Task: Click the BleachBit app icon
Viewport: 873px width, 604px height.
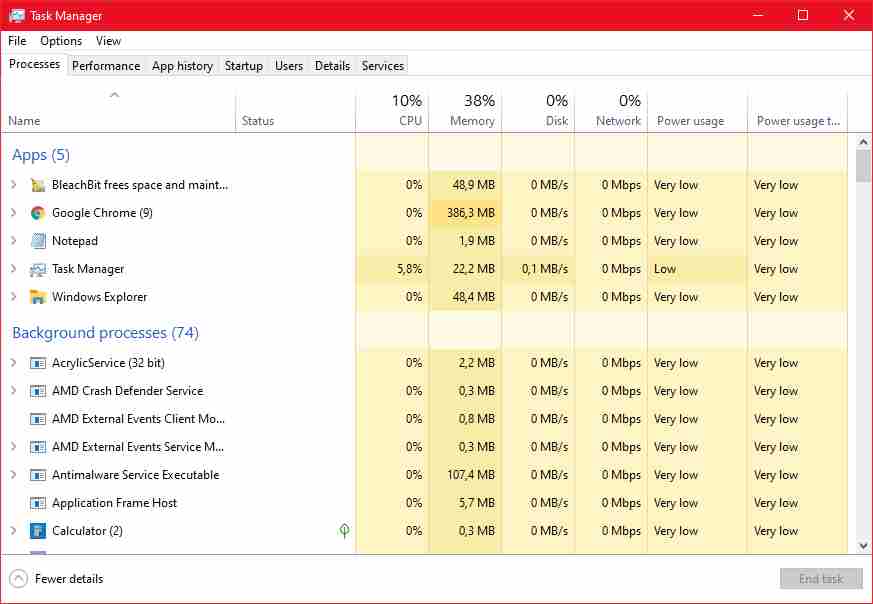Action: pos(37,185)
